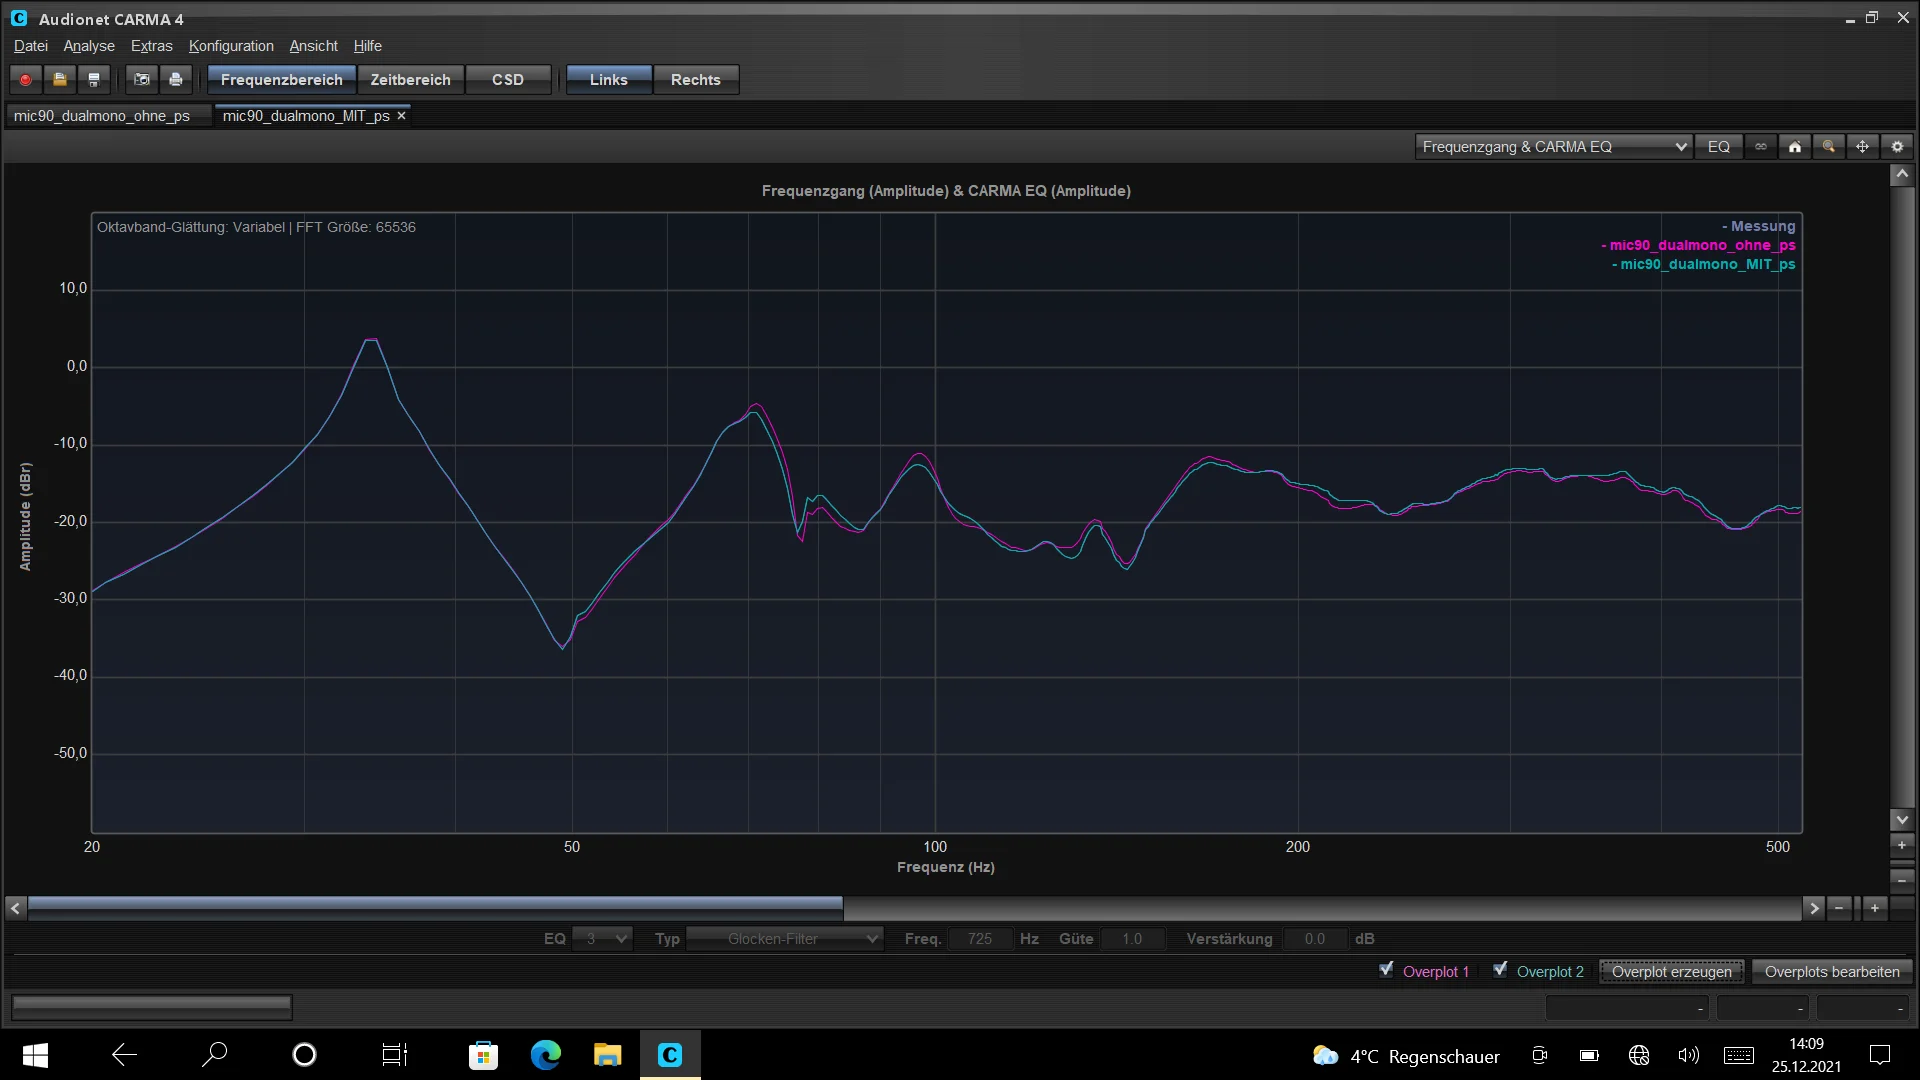The height and width of the screenshot is (1080, 1920).
Task: Activate the magnifier zoom tool
Action: tap(1829, 147)
